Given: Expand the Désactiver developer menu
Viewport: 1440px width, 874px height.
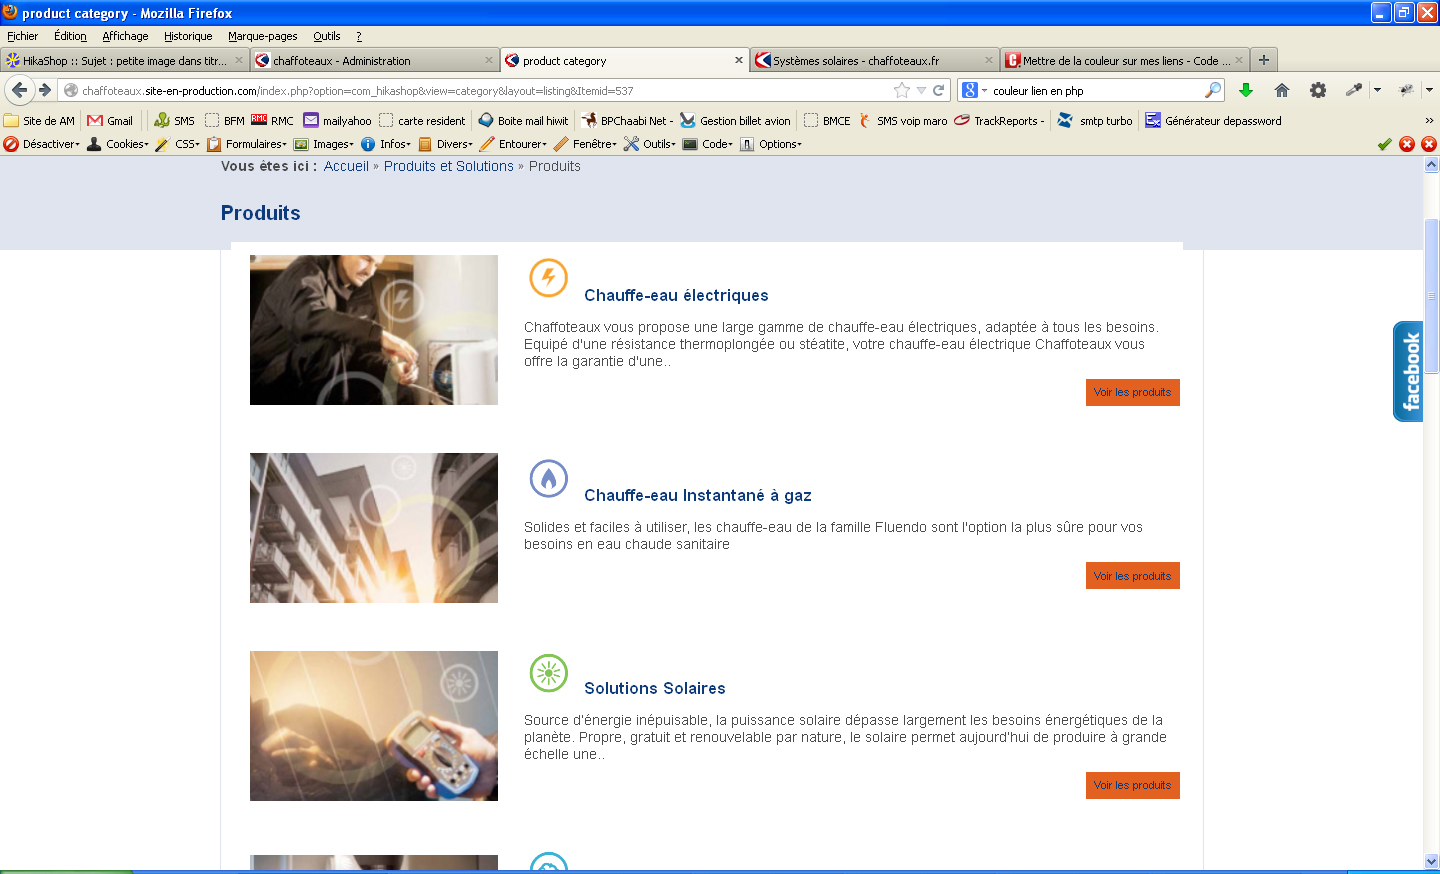Looking at the screenshot, I should 42,144.
